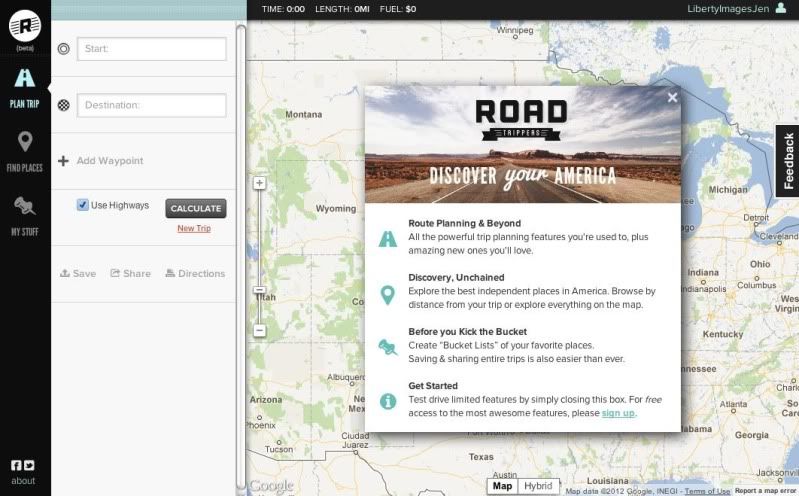Click the Report a map error link
The width and height of the screenshot is (799, 496).
pos(765,491)
